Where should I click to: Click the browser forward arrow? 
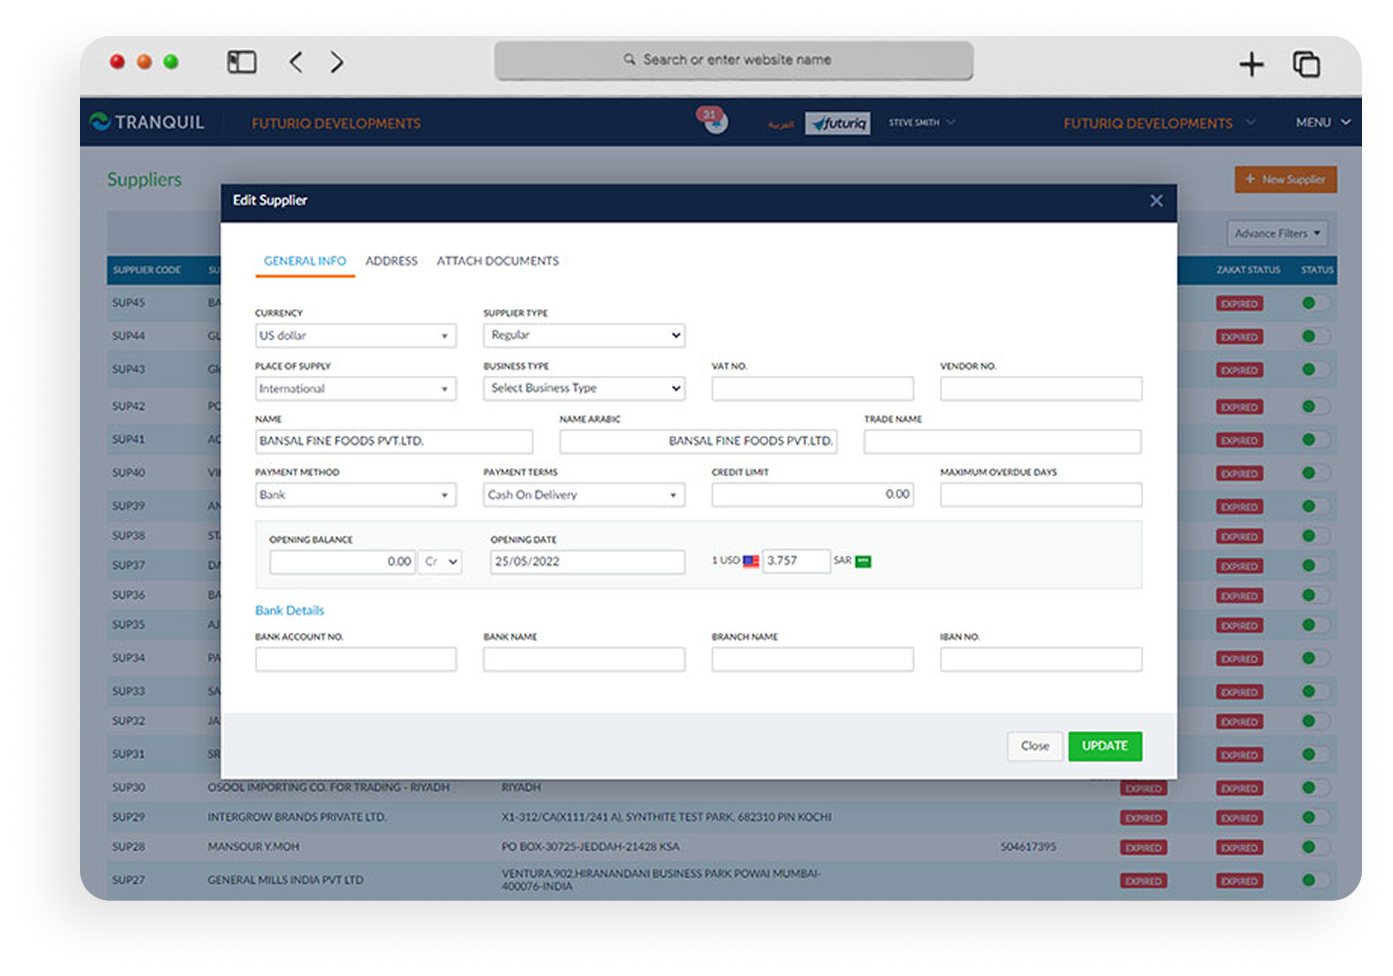point(337,62)
